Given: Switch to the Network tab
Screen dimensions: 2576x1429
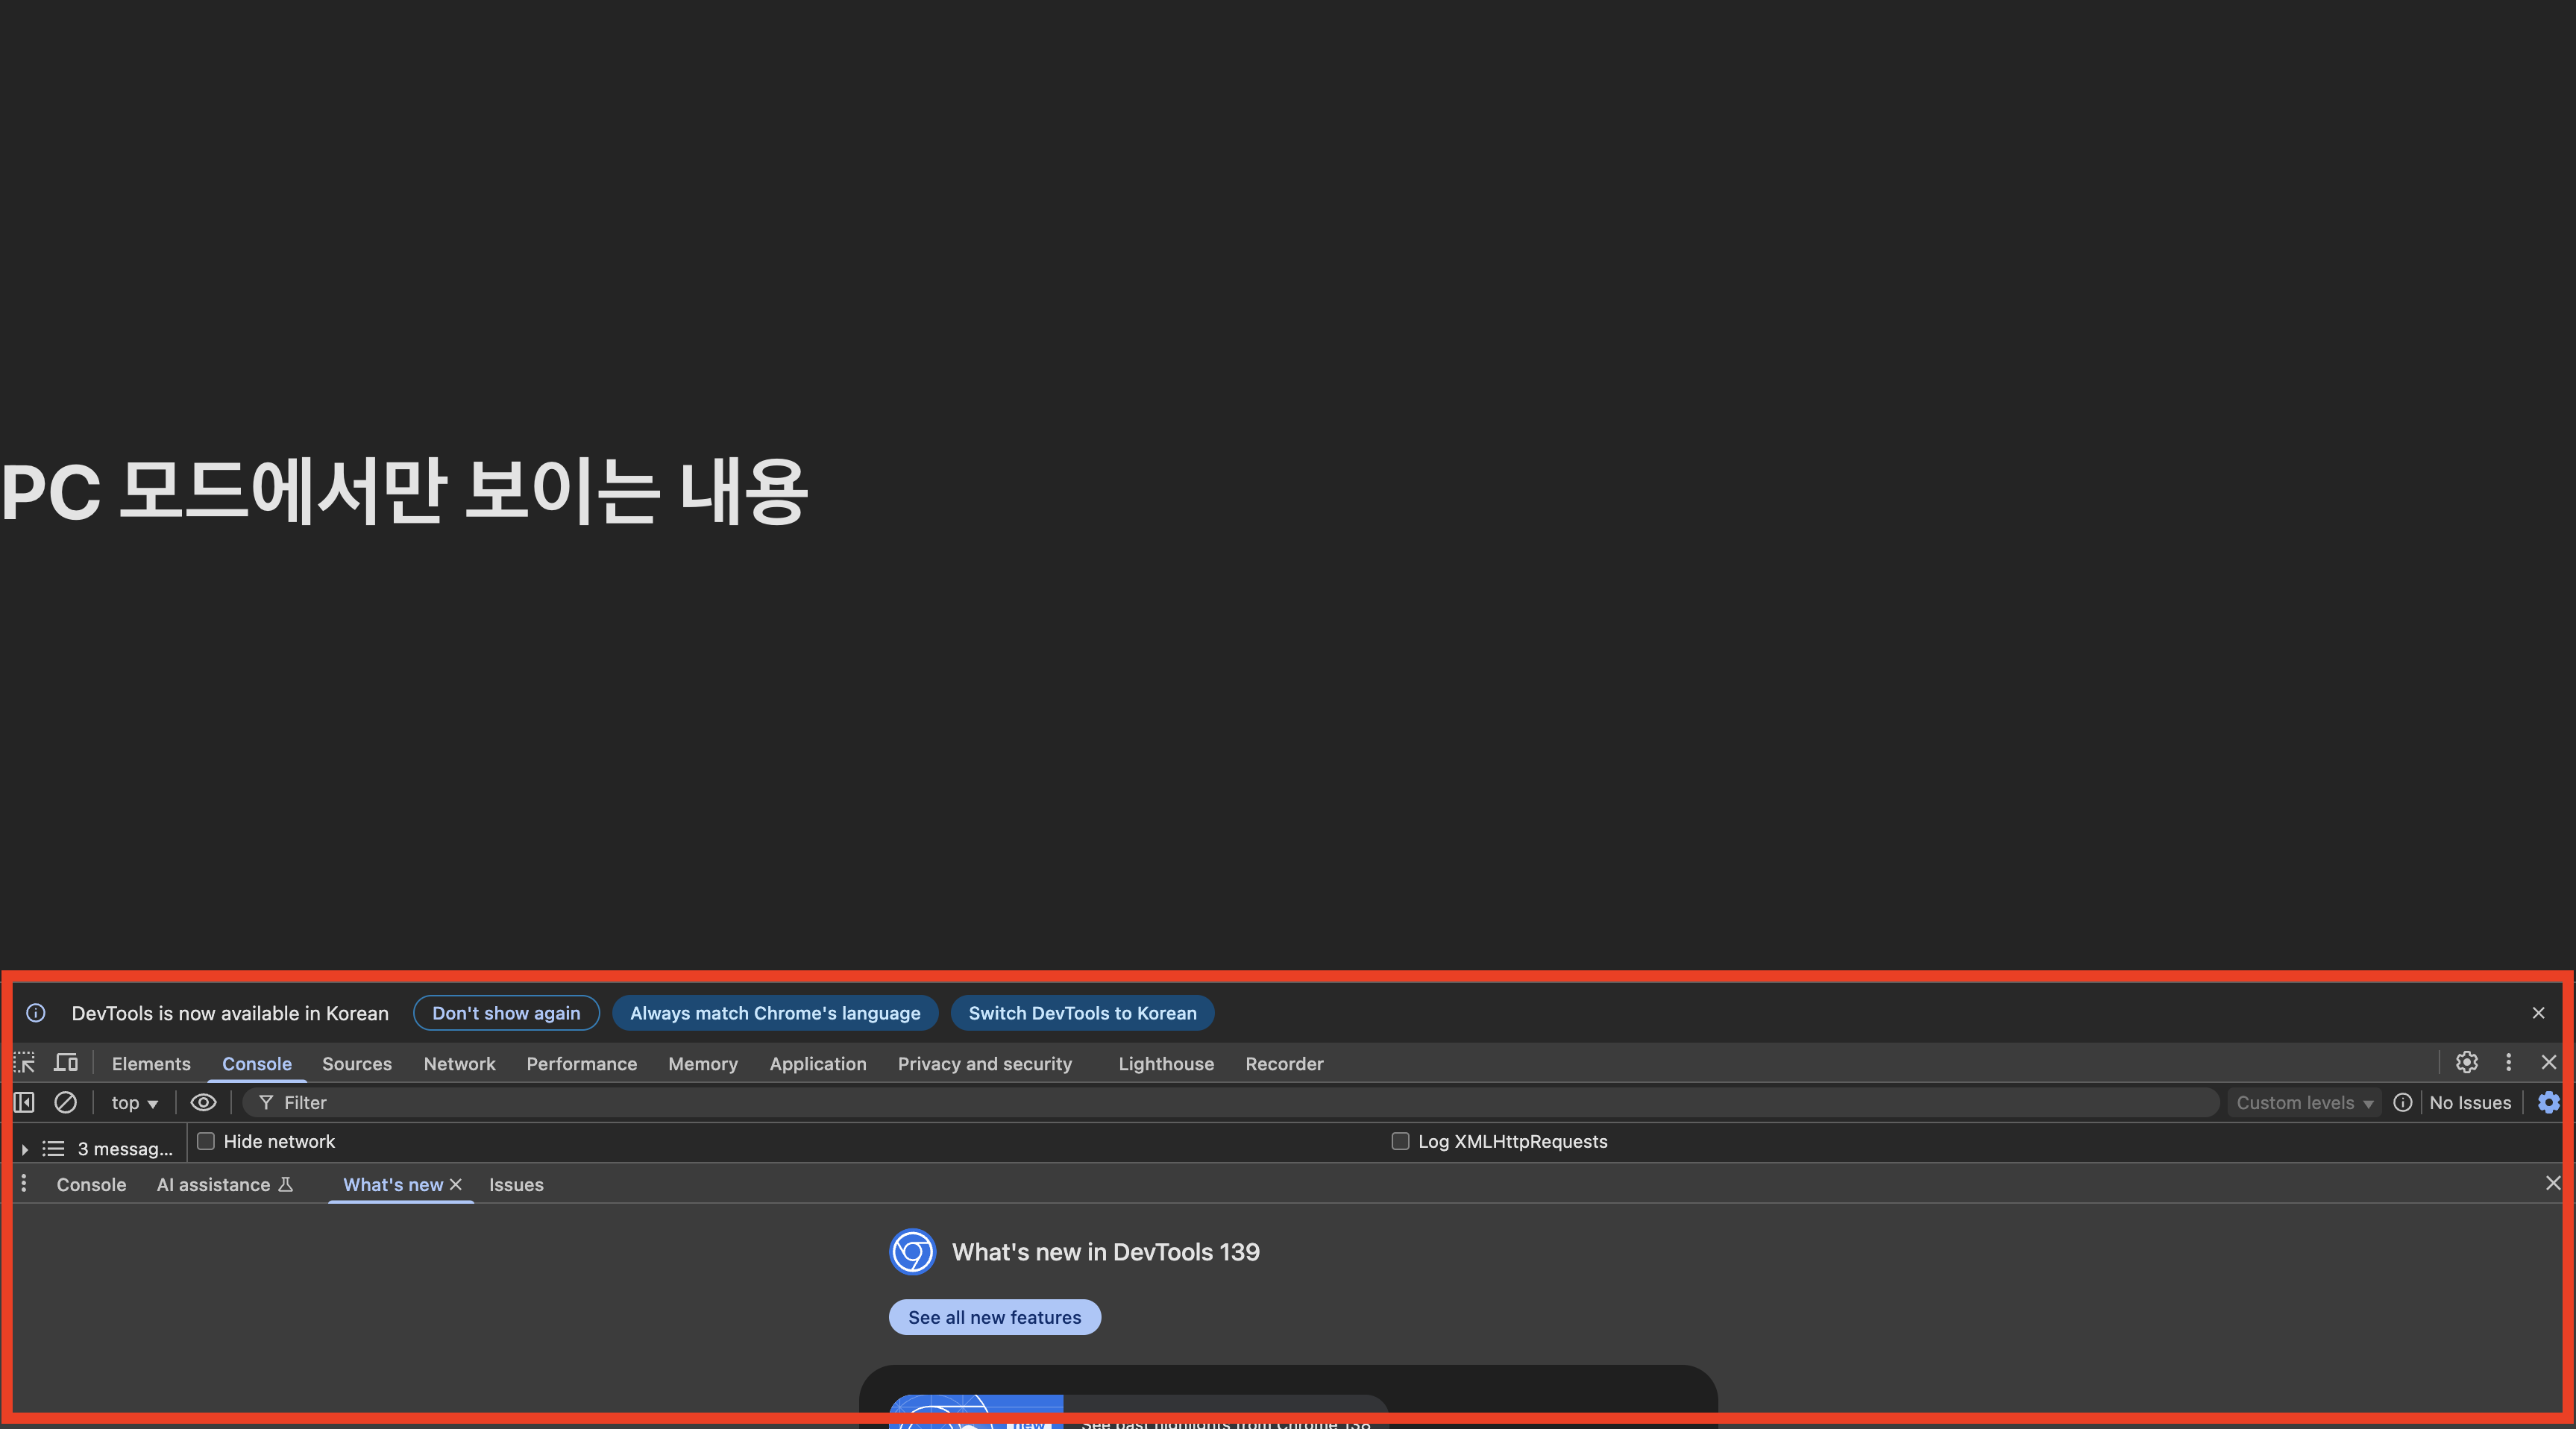Looking at the screenshot, I should coord(459,1064).
